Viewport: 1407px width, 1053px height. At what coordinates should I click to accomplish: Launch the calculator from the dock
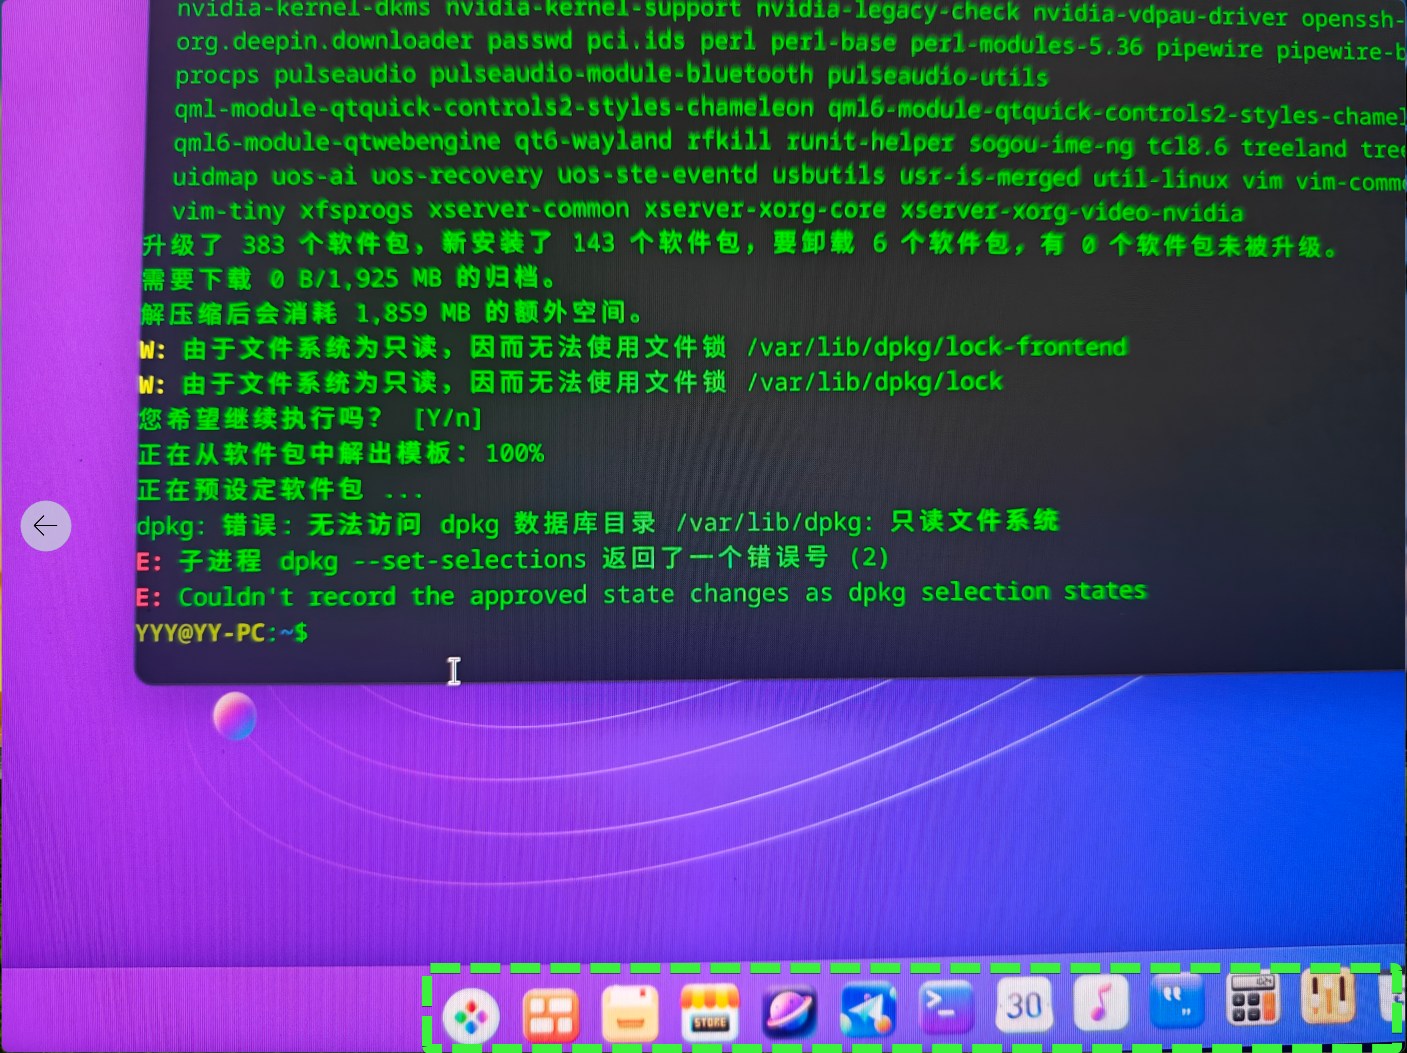[x=1254, y=998]
